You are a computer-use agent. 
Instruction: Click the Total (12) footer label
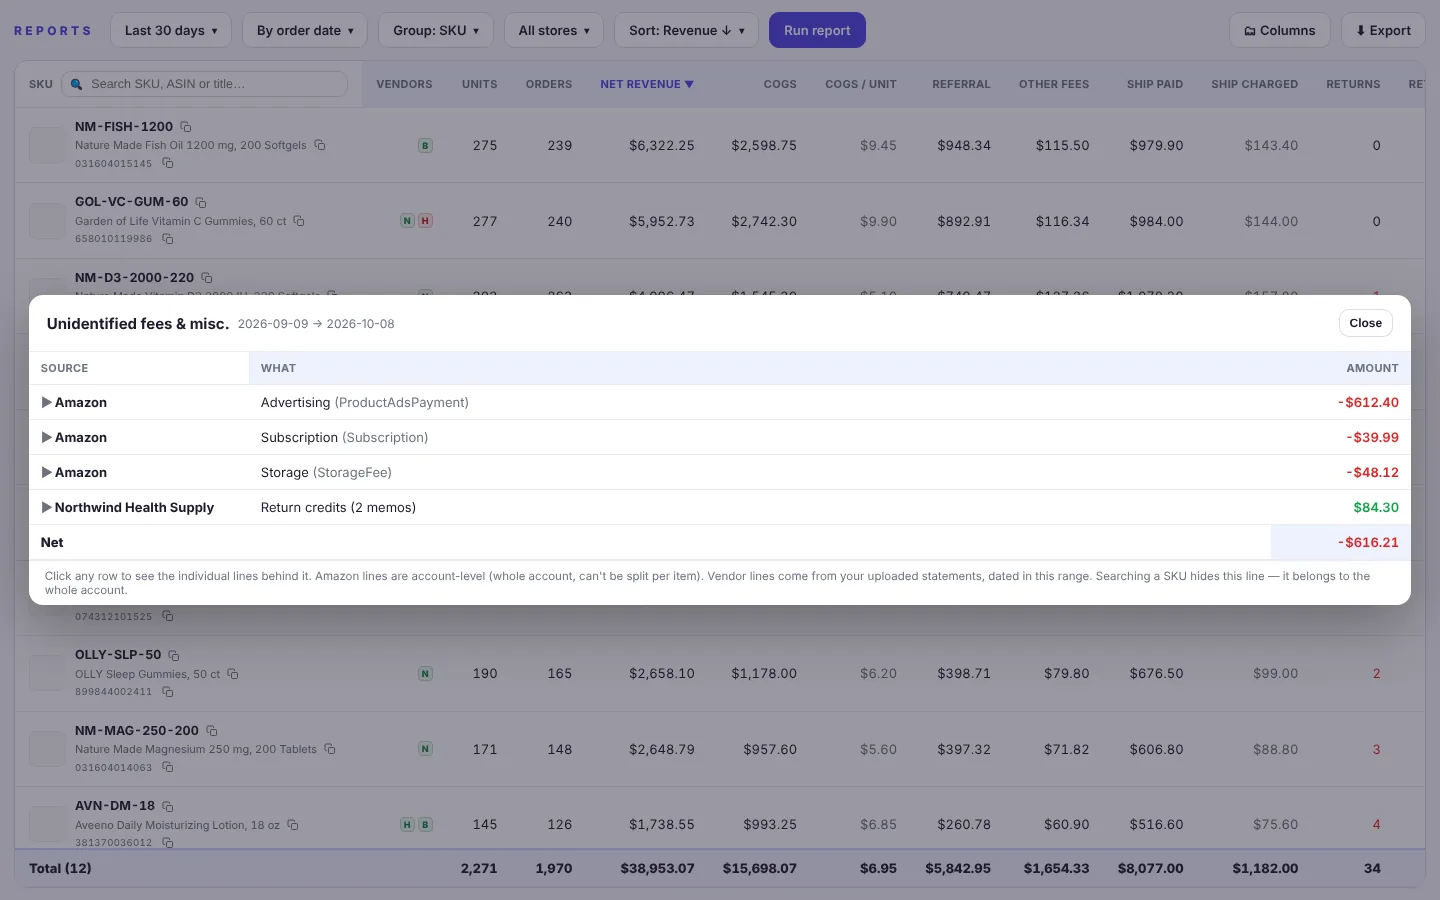(60, 868)
